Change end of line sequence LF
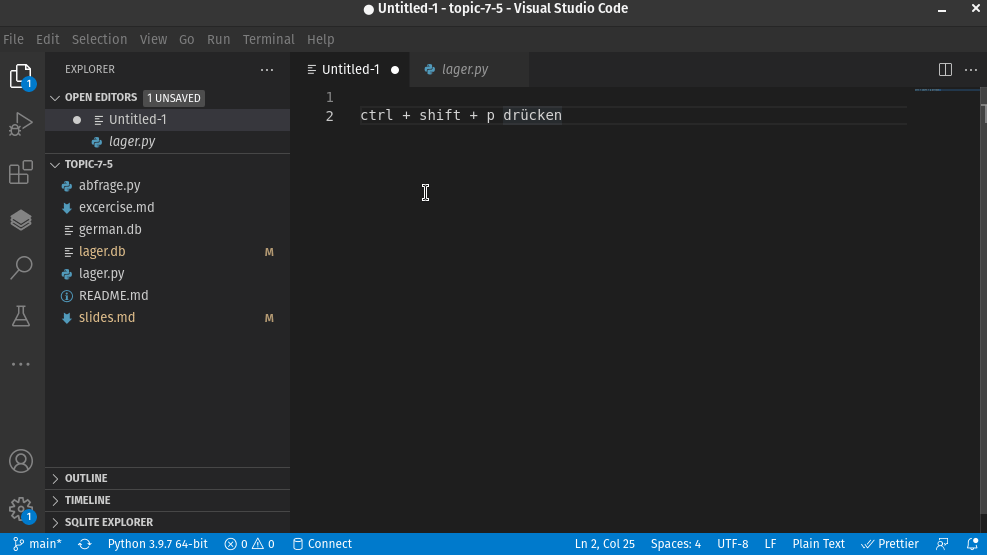This screenshot has width=987, height=555. pyautogui.click(x=770, y=544)
